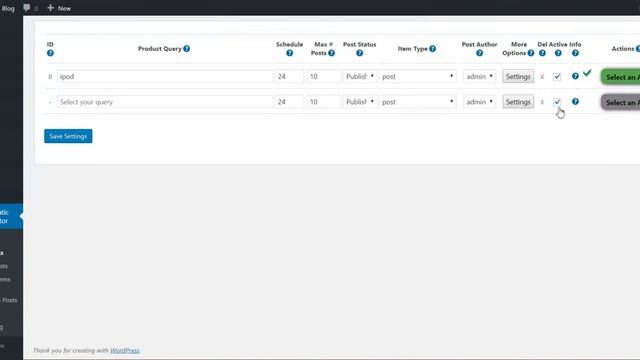Open Post Author dropdown in ipod row

pos(479,76)
